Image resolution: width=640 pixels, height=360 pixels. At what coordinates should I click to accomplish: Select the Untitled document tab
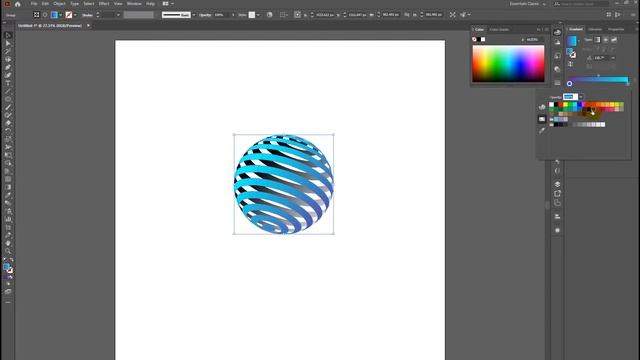tap(50, 26)
